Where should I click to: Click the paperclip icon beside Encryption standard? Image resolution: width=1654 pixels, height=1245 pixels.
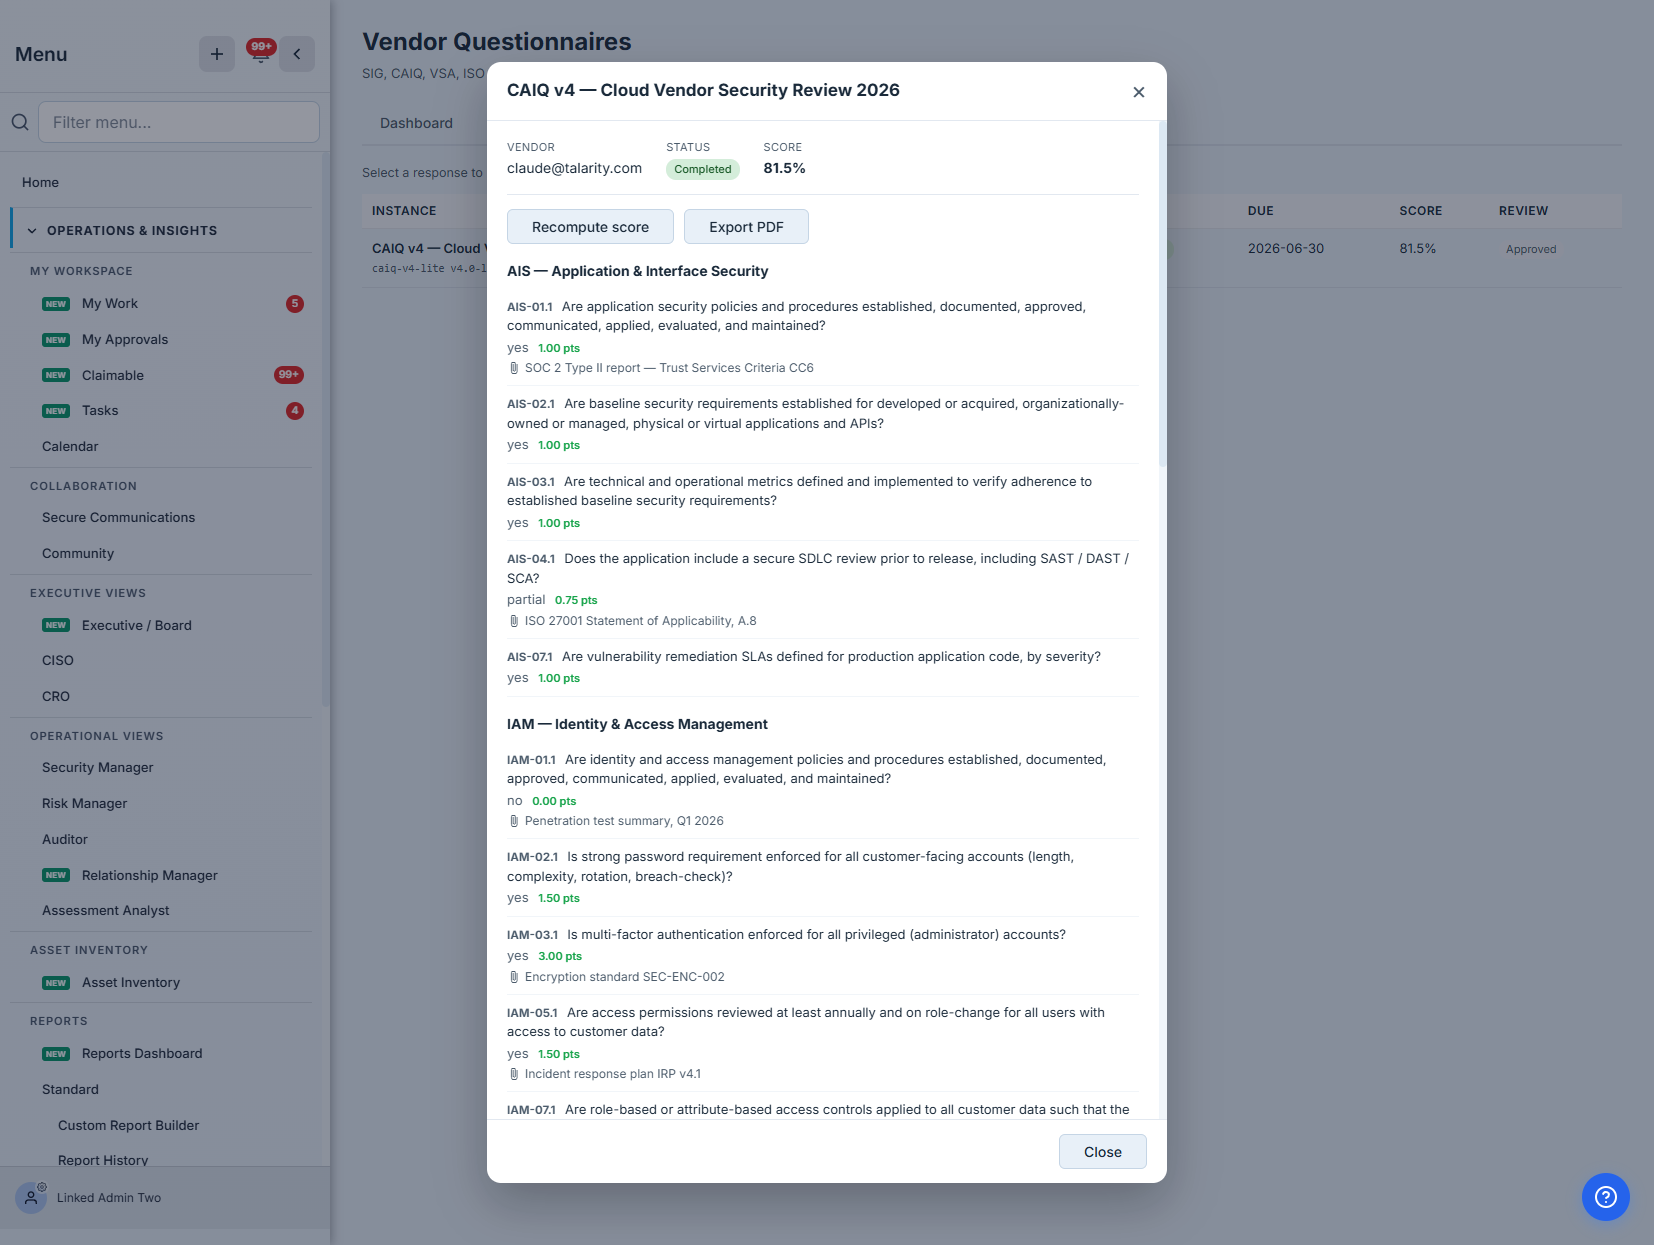[x=514, y=977]
